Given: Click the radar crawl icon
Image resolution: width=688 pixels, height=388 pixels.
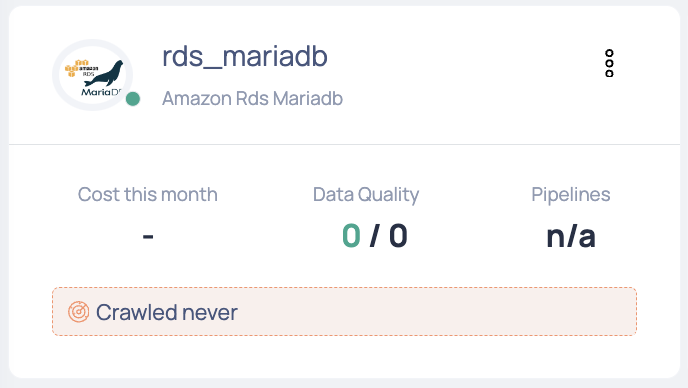Looking at the screenshot, I should point(79,312).
